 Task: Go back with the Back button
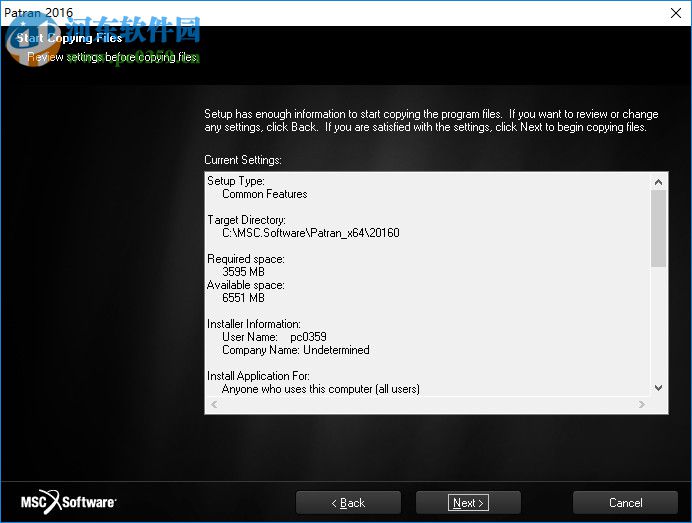(348, 502)
